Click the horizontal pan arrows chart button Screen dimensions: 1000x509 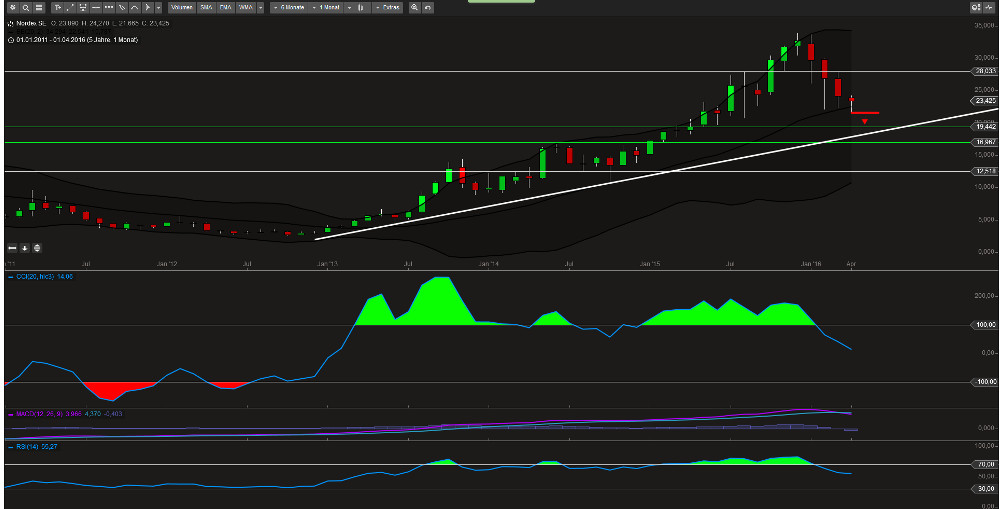pos(12,248)
